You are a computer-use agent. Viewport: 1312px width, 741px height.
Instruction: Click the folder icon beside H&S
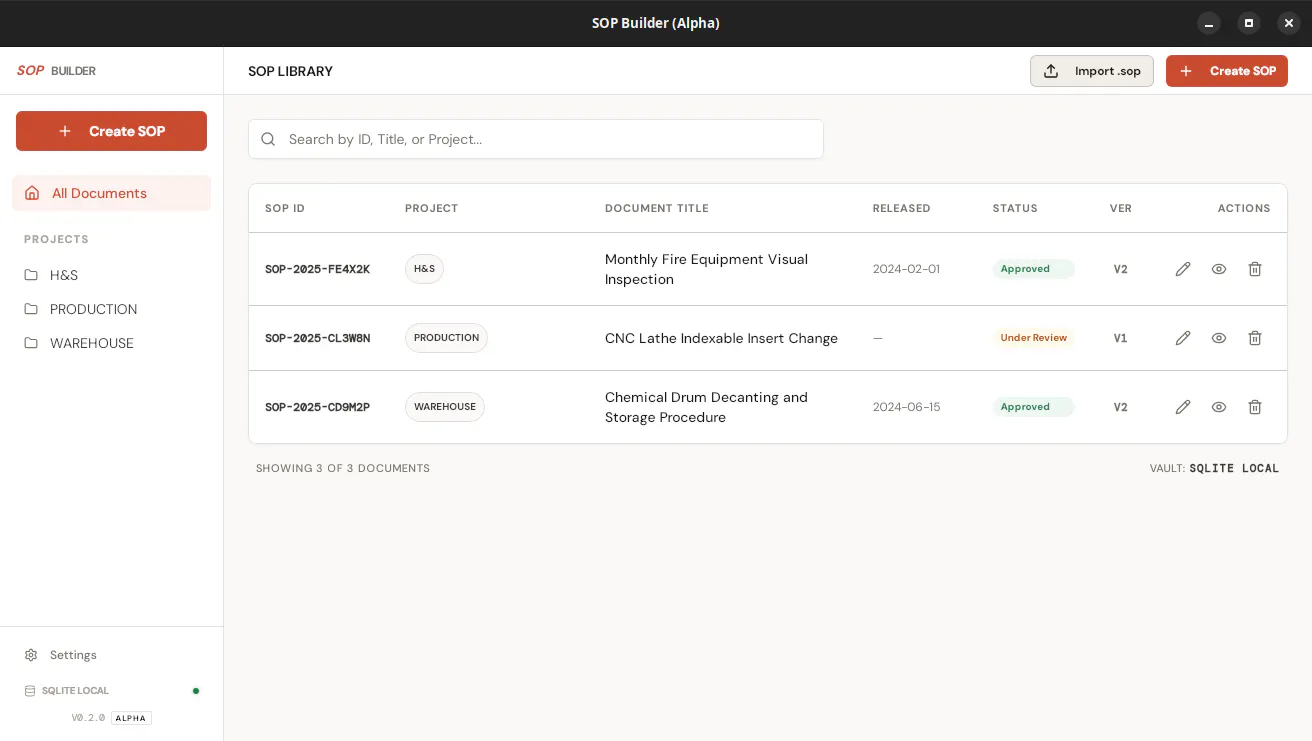coord(31,275)
